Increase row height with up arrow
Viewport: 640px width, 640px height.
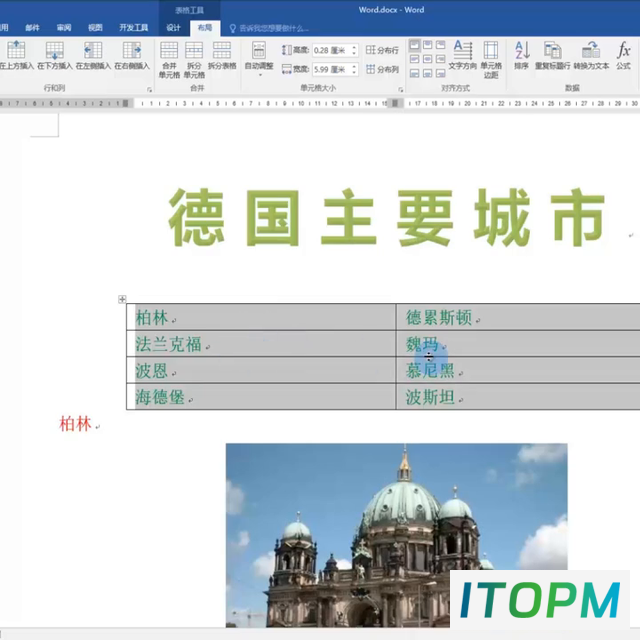(354, 47)
